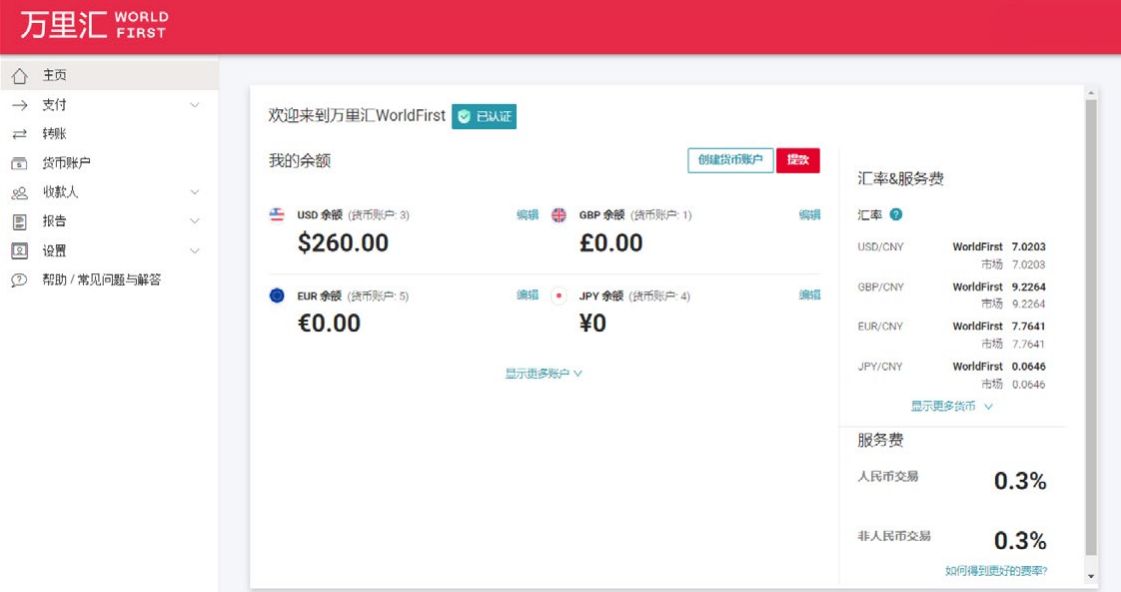Open the 设置 menu item
The image size is (1121, 592).
(109, 251)
